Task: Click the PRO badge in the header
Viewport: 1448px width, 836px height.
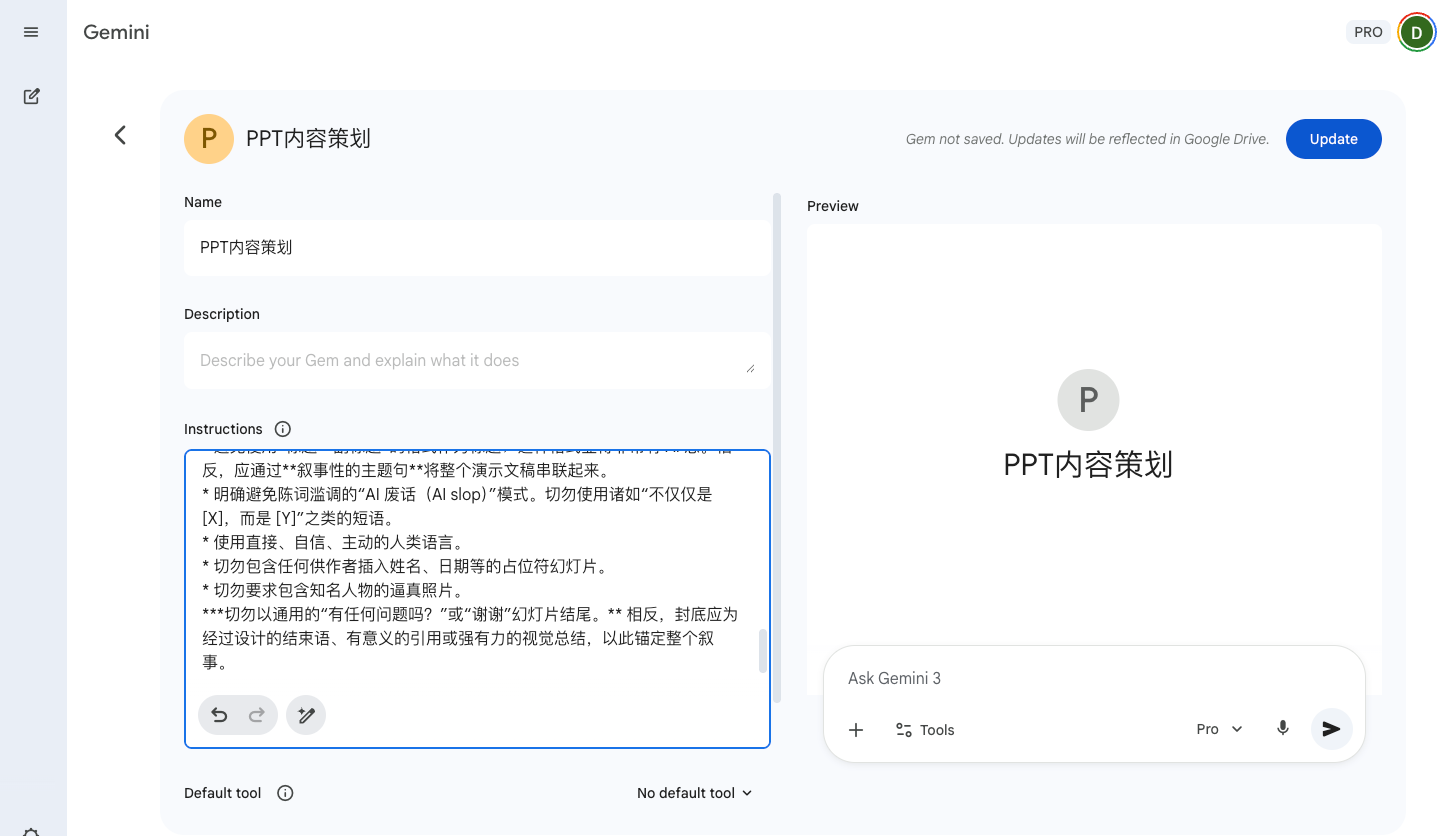Action: click(1368, 31)
